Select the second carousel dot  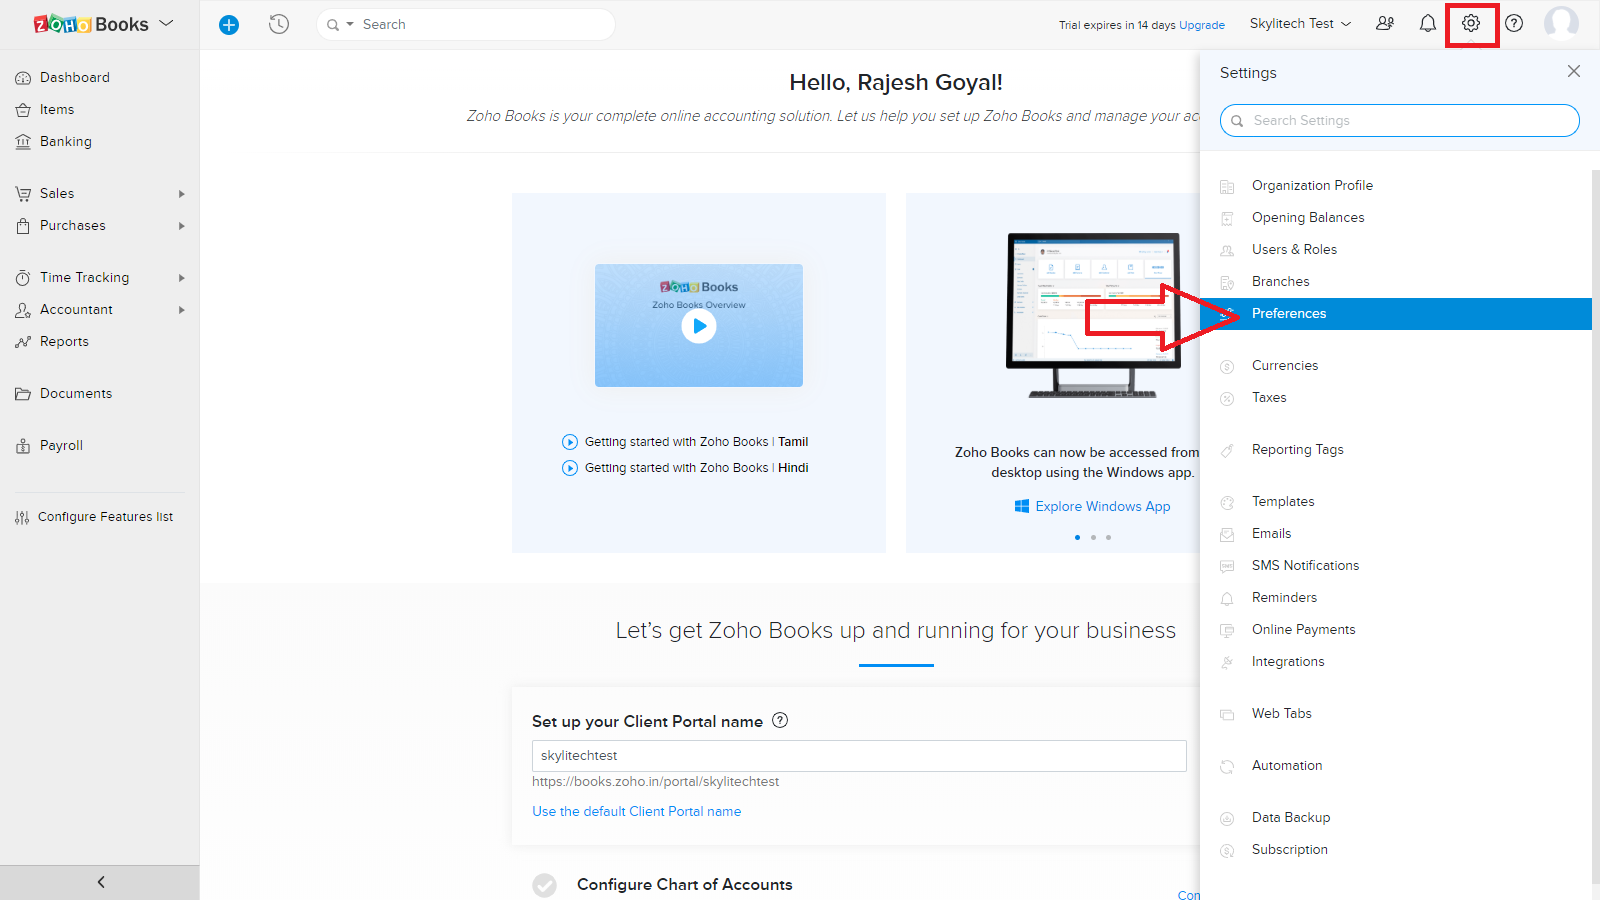click(x=1093, y=537)
